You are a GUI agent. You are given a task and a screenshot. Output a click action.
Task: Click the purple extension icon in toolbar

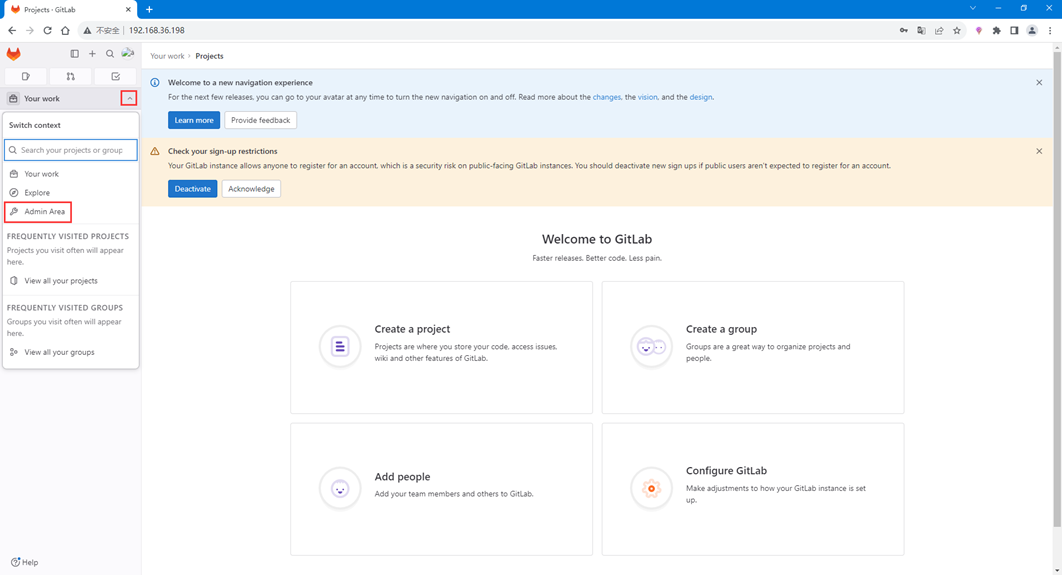coord(979,30)
